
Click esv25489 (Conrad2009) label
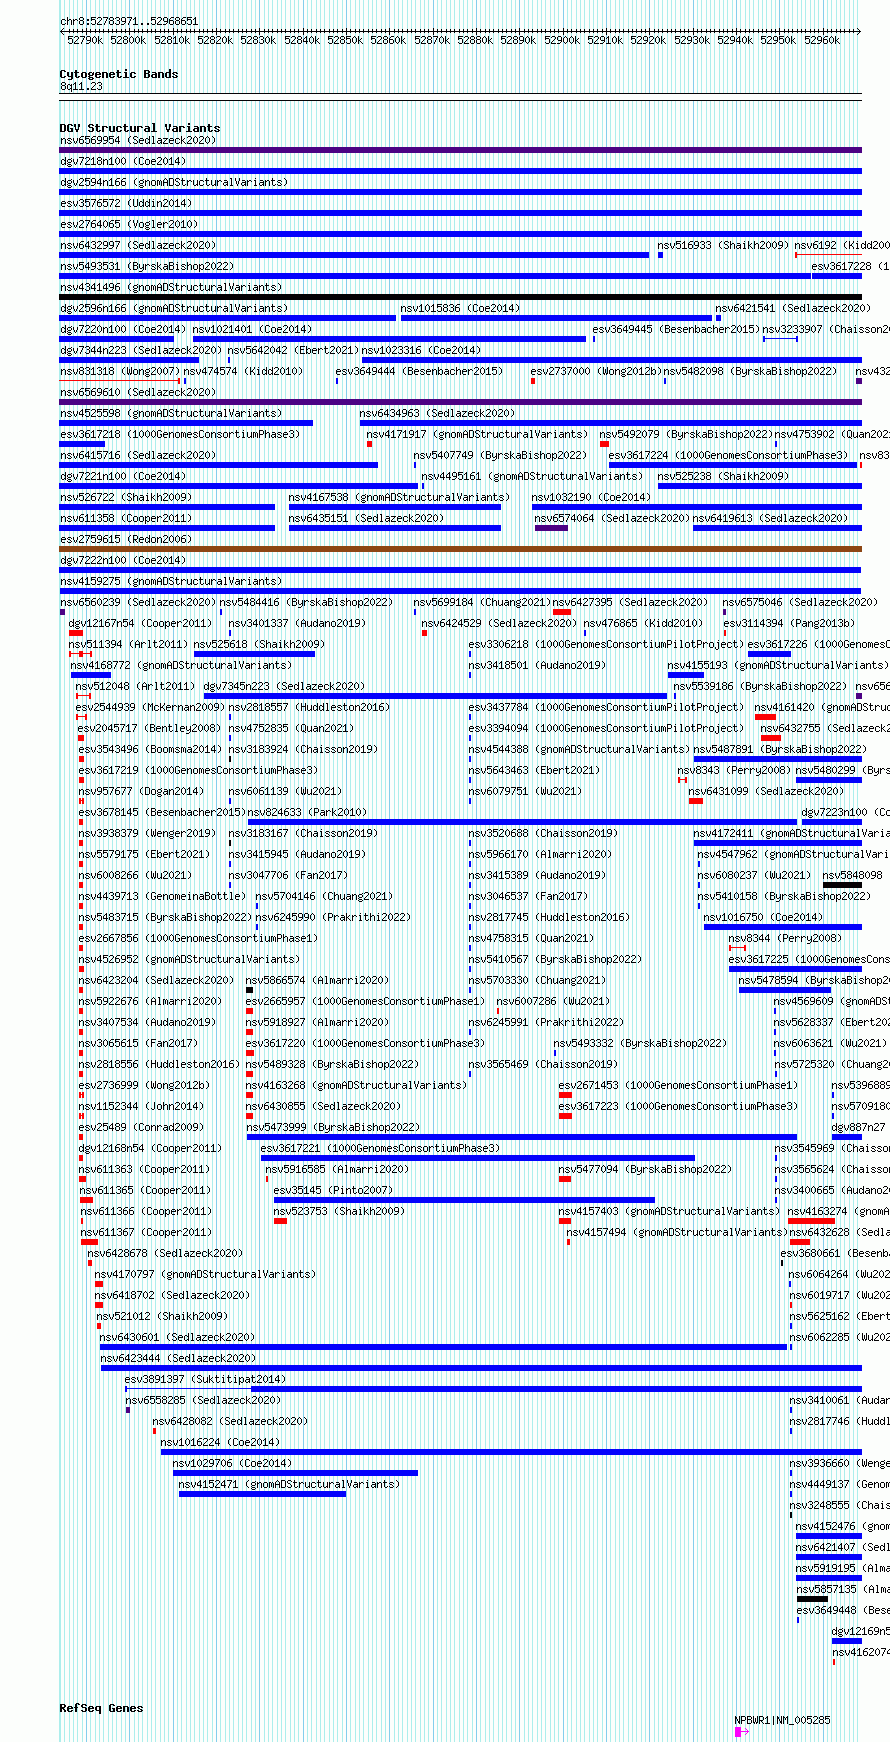tap(142, 1127)
